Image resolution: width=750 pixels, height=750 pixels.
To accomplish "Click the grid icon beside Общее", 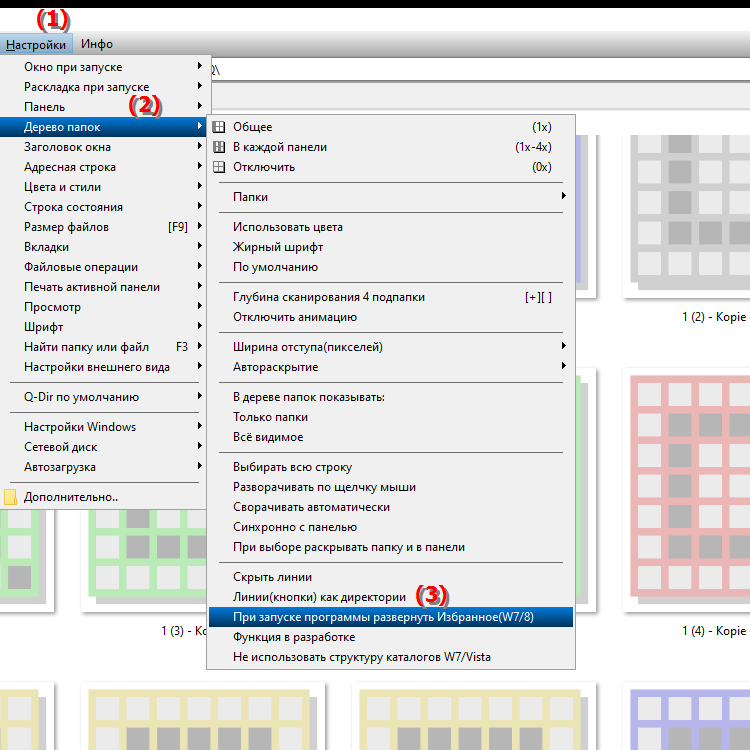I will [220, 127].
